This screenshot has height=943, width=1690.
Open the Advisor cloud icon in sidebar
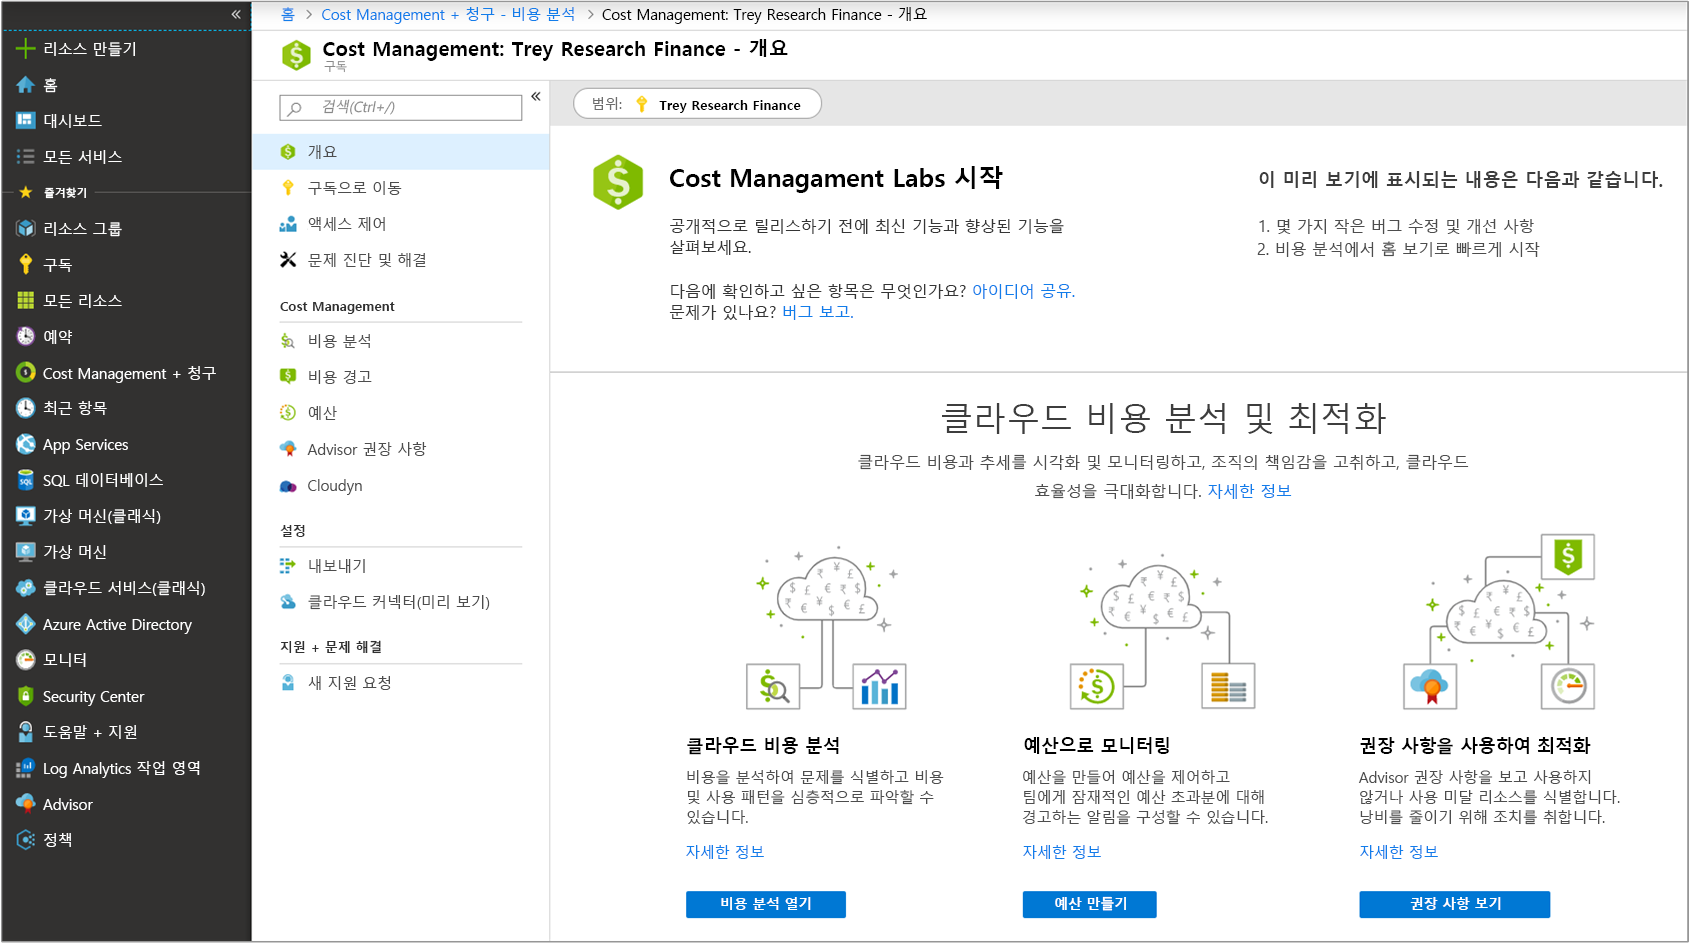25,804
